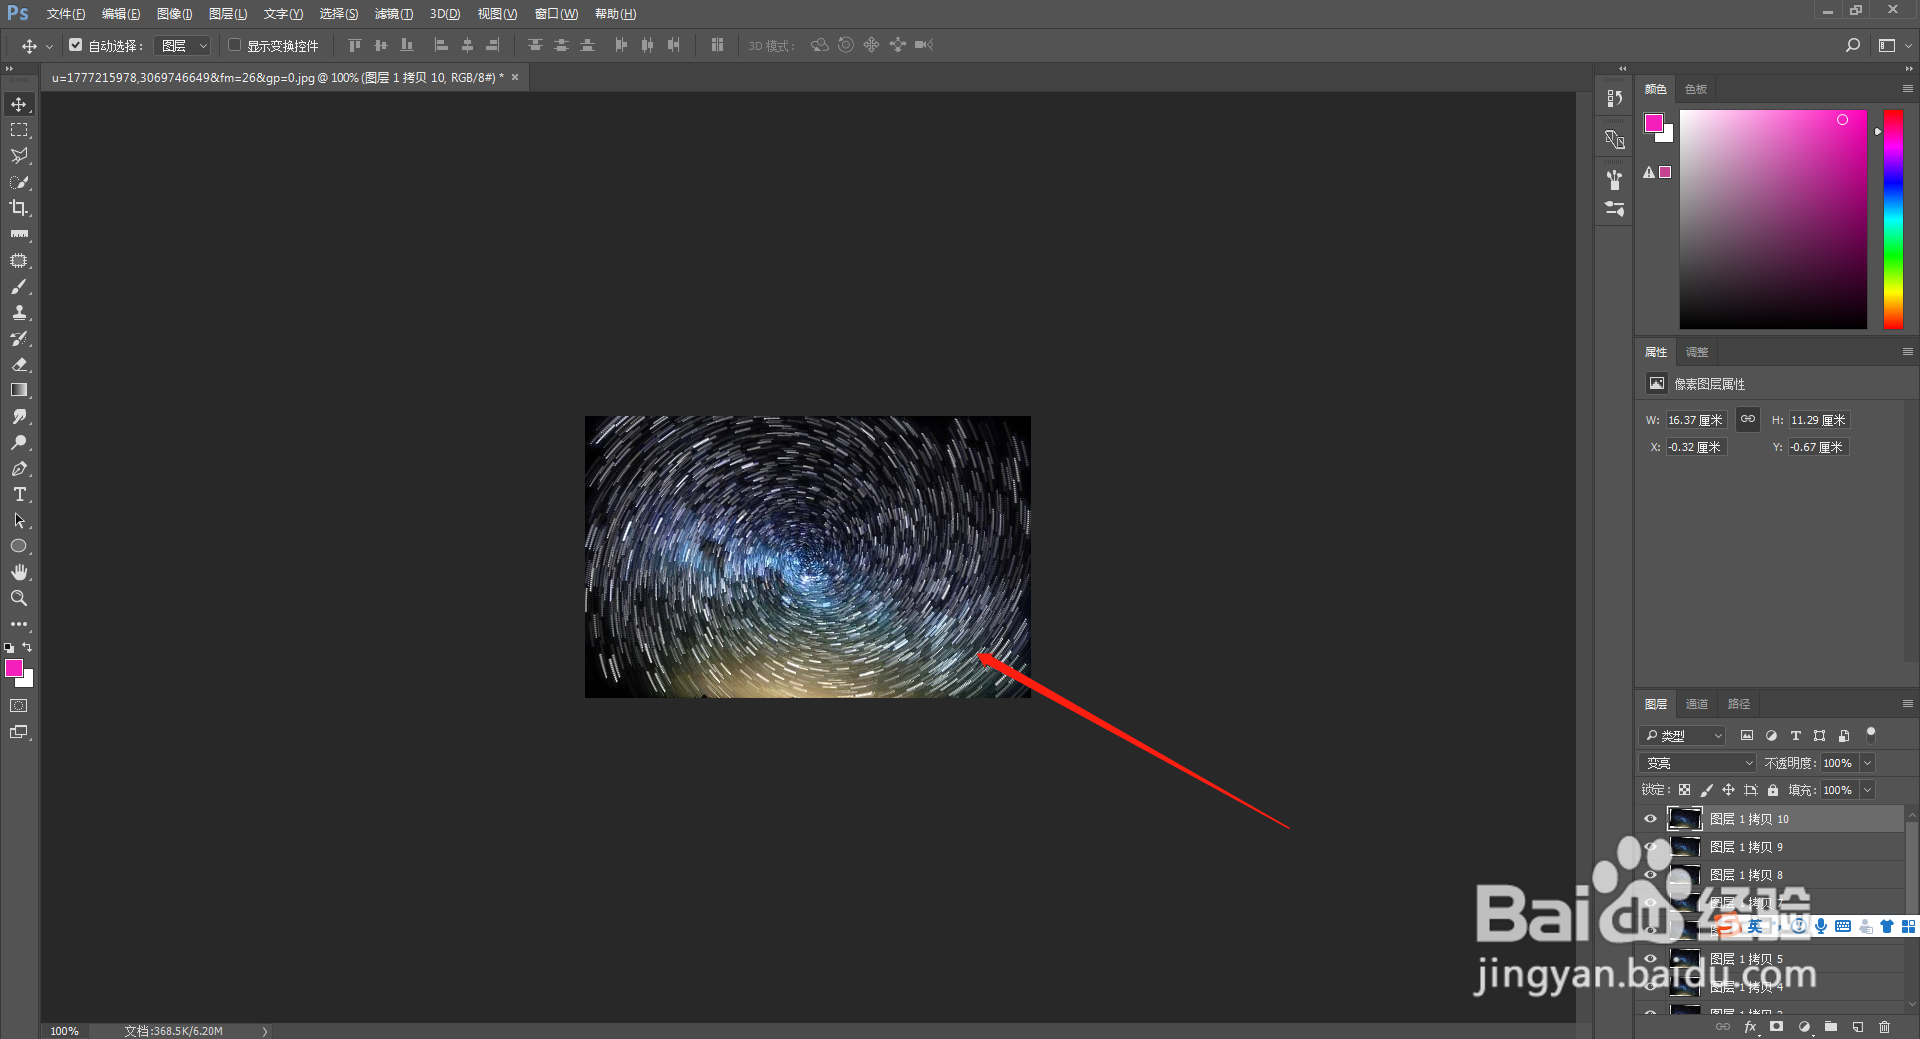Select the Clone Stamp tool

click(19, 312)
